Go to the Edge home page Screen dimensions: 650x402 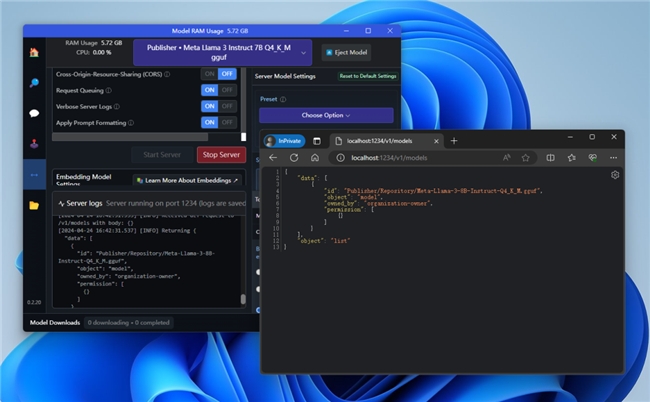click(315, 157)
